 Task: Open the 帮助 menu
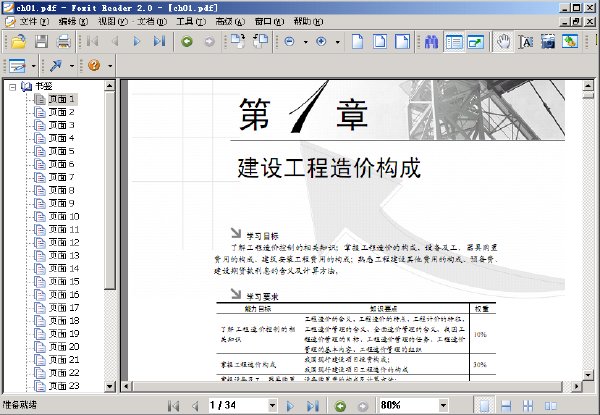(x=308, y=21)
